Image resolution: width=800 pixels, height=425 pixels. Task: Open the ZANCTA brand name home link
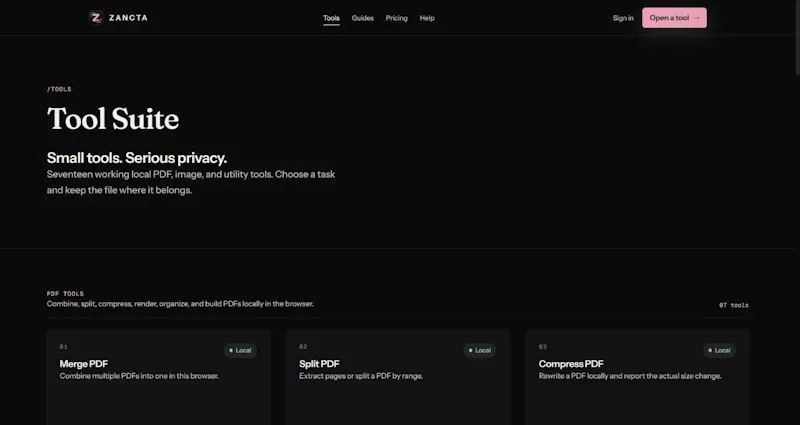128,18
